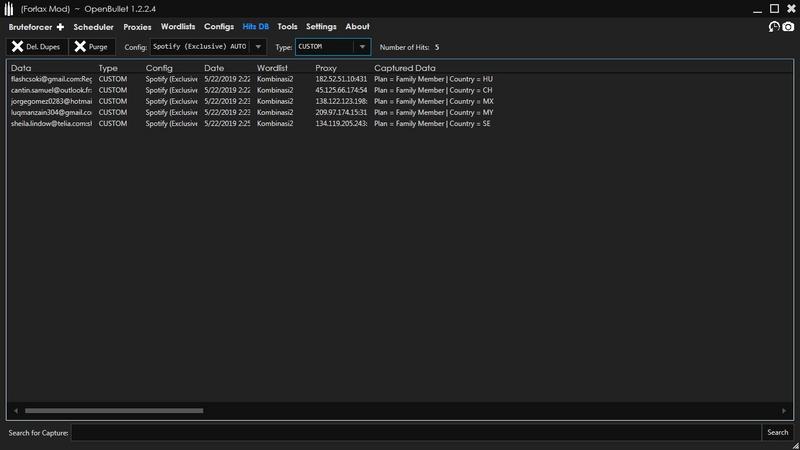
Task: Click the right arrow of the horizontal scrollbar
Action: (x=784, y=411)
